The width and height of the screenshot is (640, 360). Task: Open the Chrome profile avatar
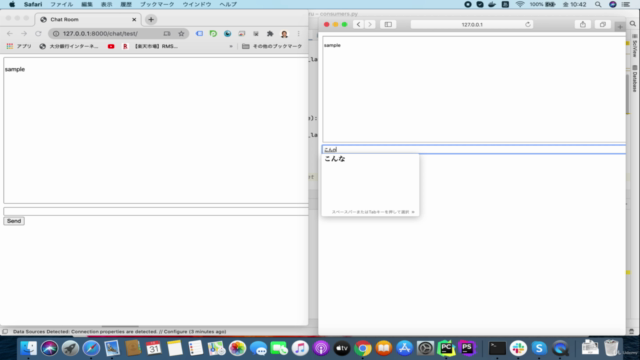(x=284, y=33)
